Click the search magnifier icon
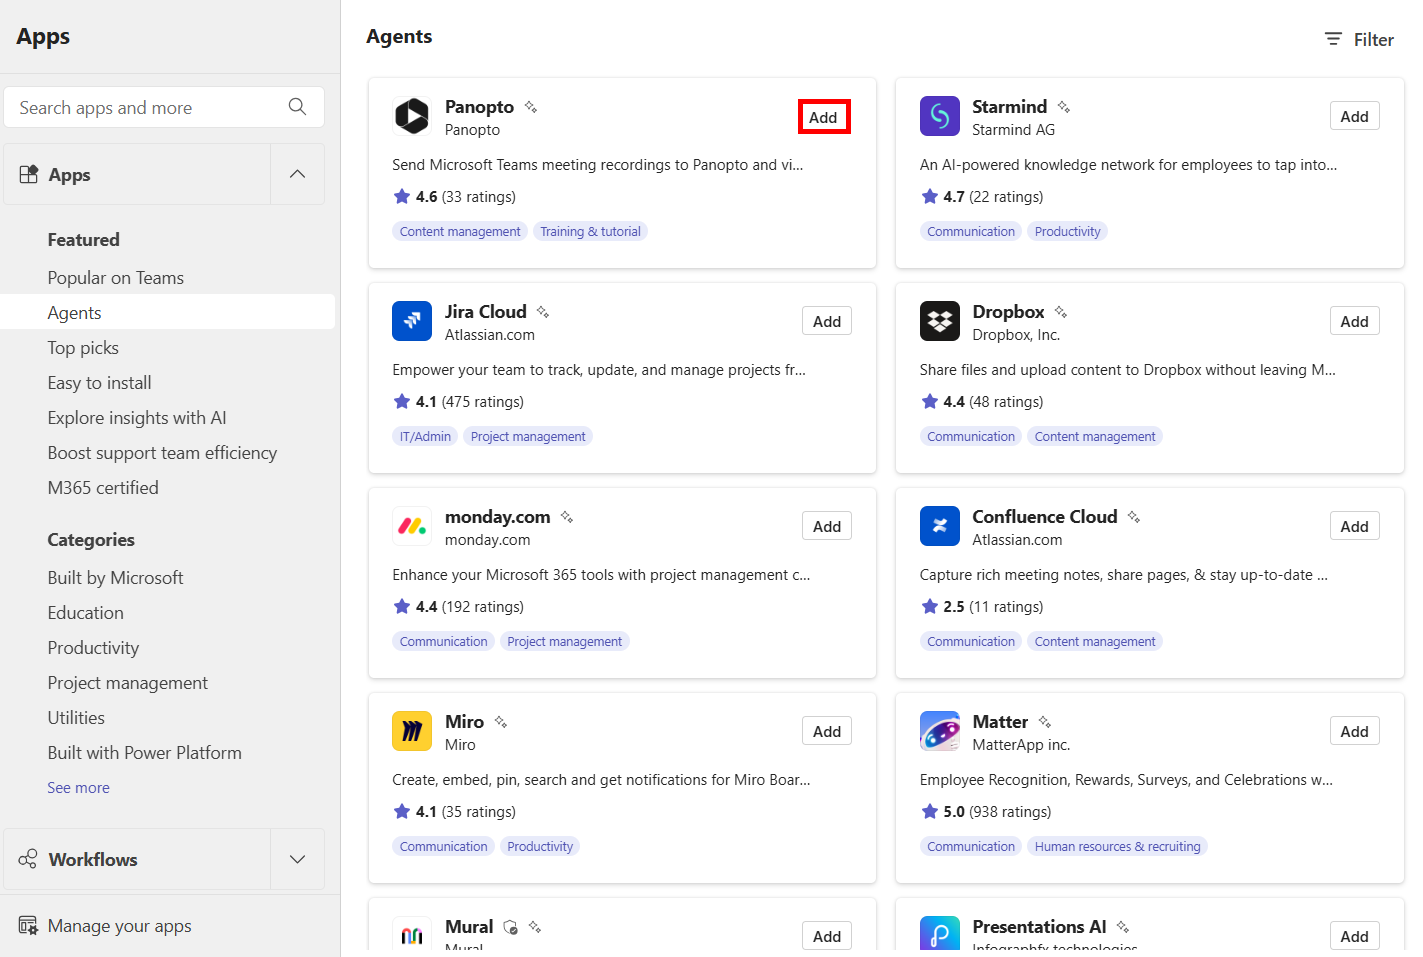 point(297,106)
